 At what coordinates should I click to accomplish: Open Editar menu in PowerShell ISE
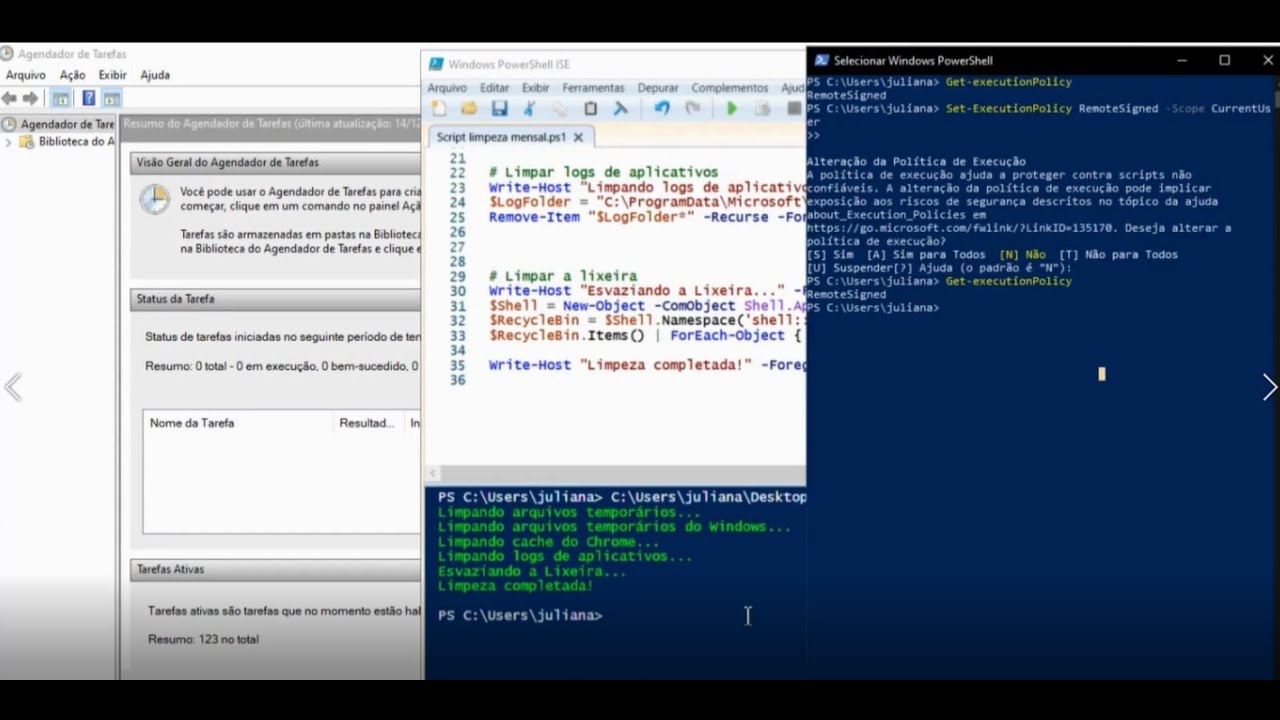coord(494,88)
